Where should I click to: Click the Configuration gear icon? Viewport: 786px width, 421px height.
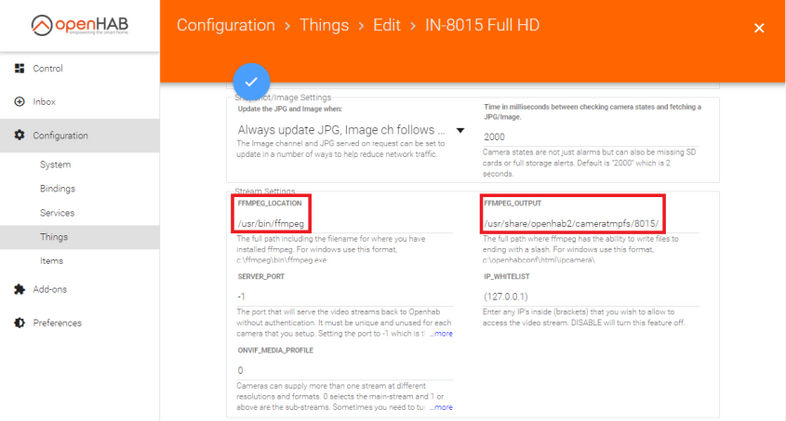click(19, 136)
